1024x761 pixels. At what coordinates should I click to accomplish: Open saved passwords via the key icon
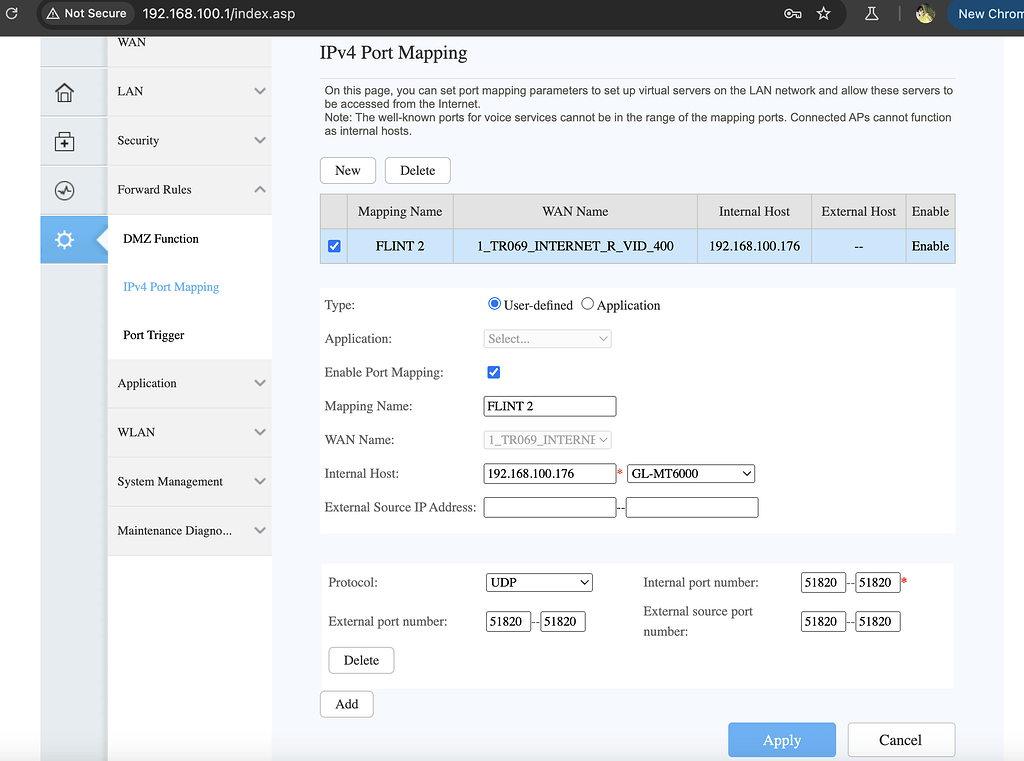tap(793, 14)
